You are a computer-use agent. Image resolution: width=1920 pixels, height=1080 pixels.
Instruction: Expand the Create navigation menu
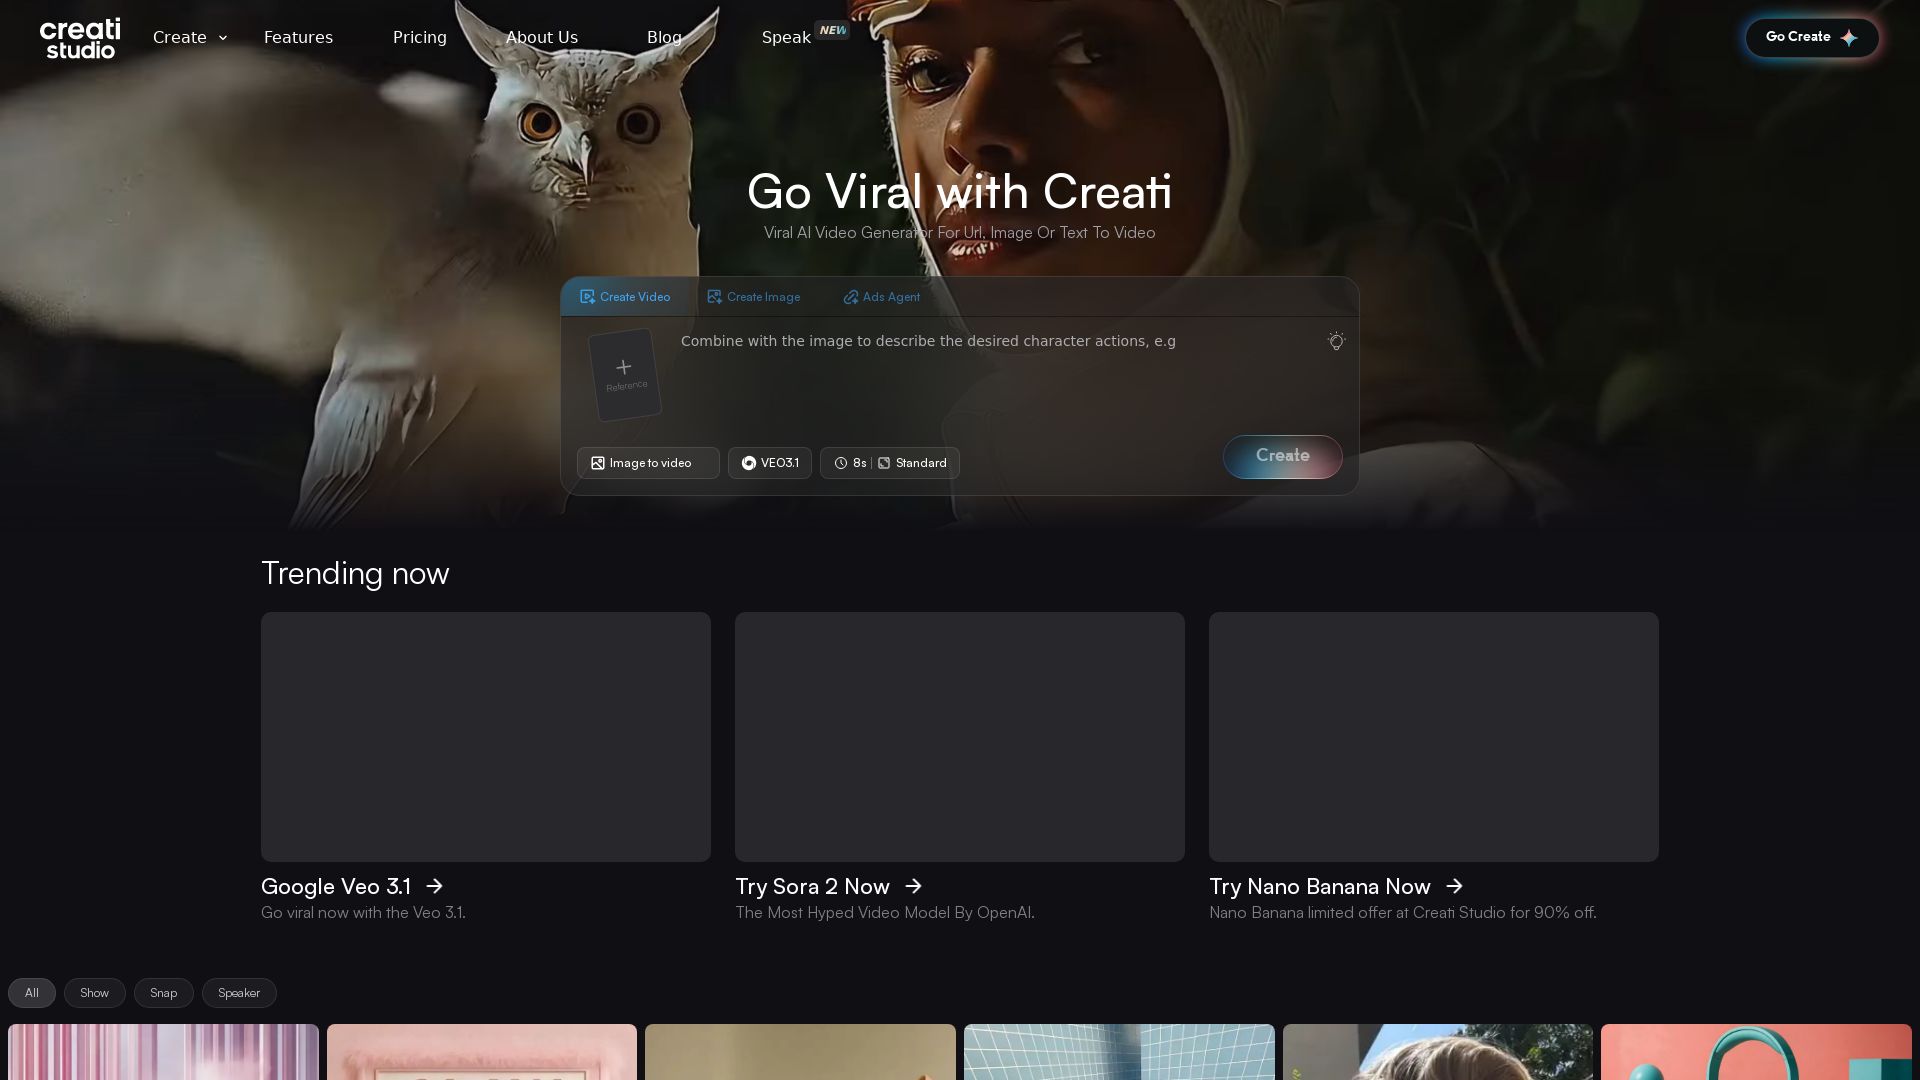(x=190, y=38)
